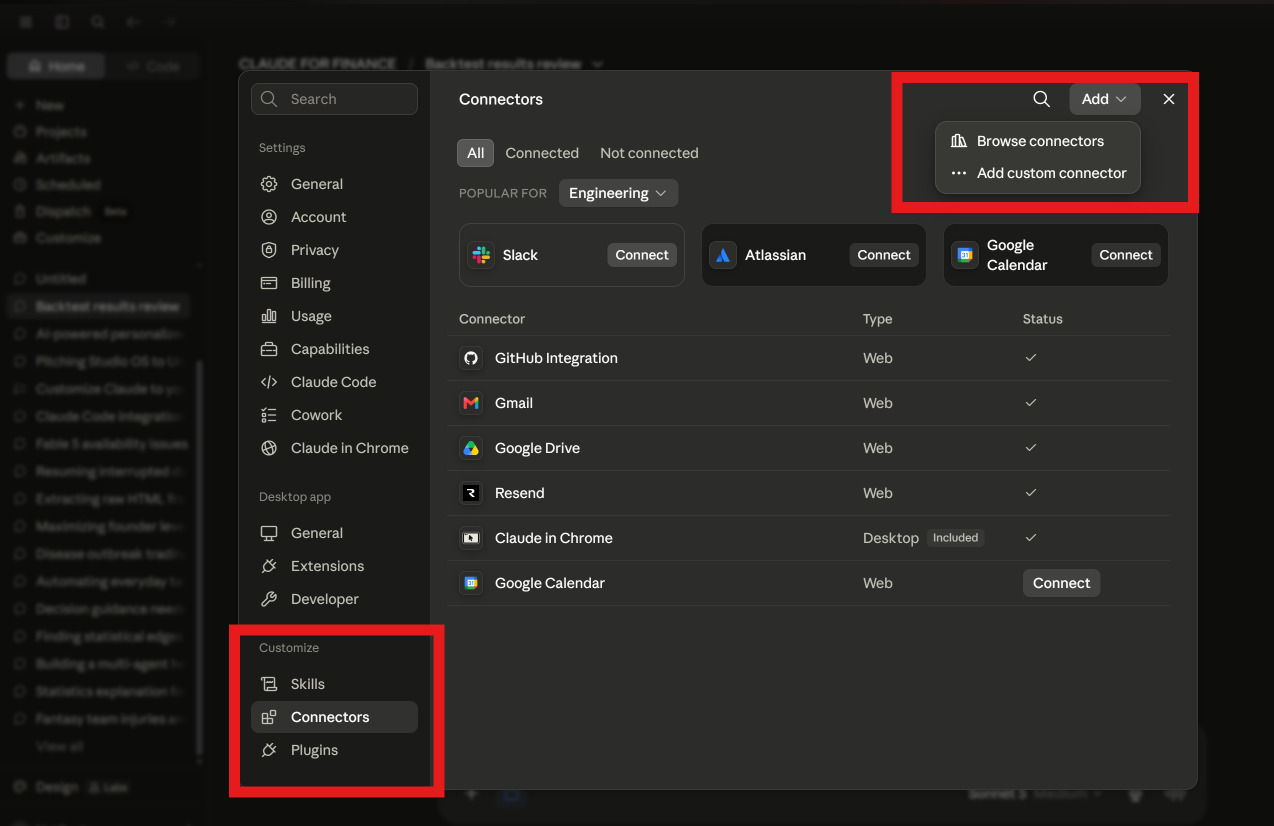Open Billing settings via its card icon

[x=269, y=283]
